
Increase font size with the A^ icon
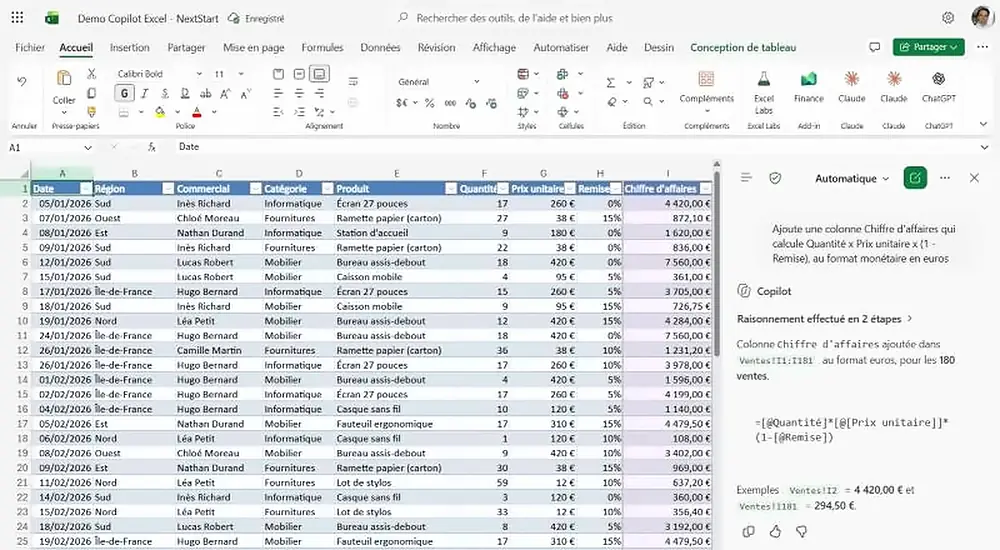pyautogui.click(x=225, y=94)
